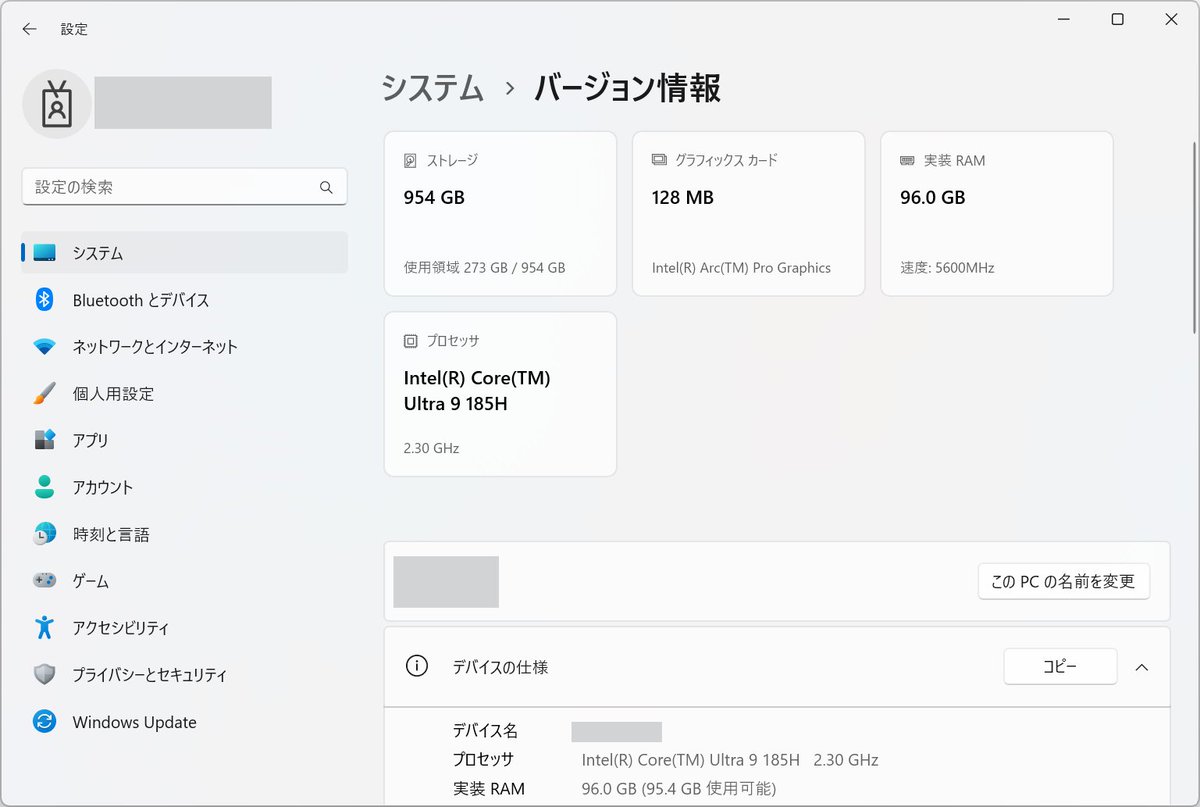
Task: Click the プライバシー shield icon
Action: [x=45, y=675]
